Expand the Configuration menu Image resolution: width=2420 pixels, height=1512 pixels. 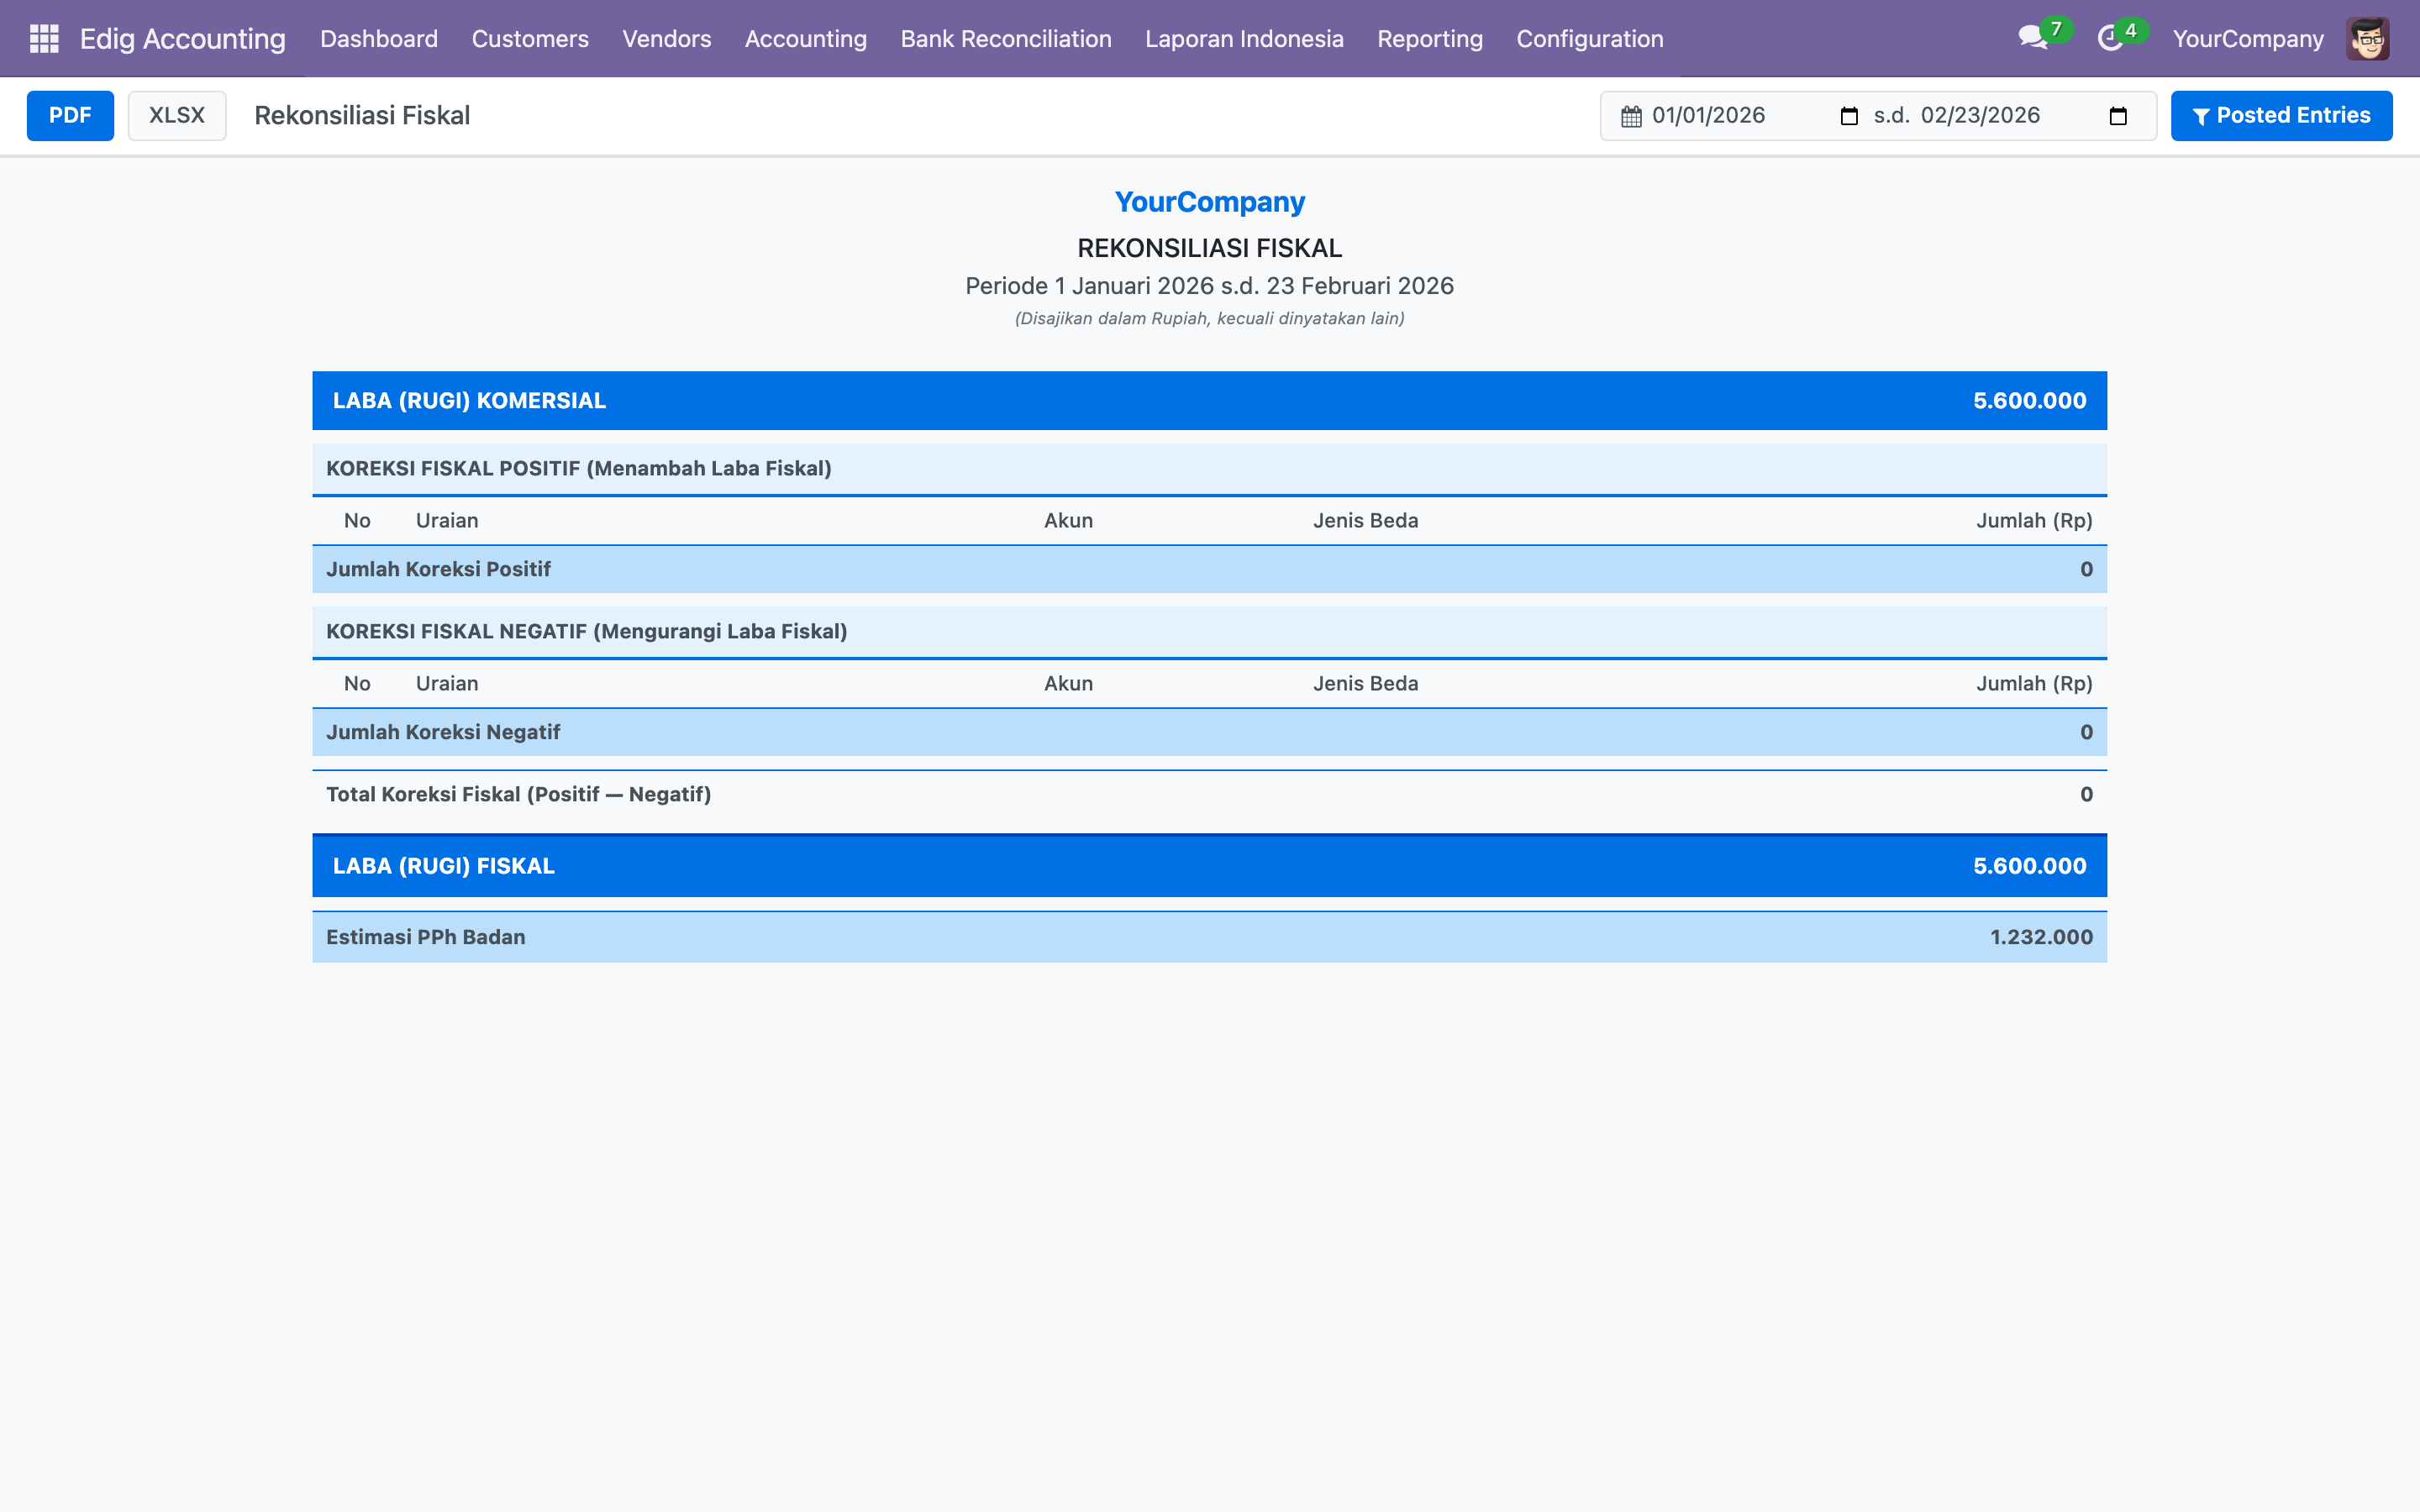click(1589, 39)
